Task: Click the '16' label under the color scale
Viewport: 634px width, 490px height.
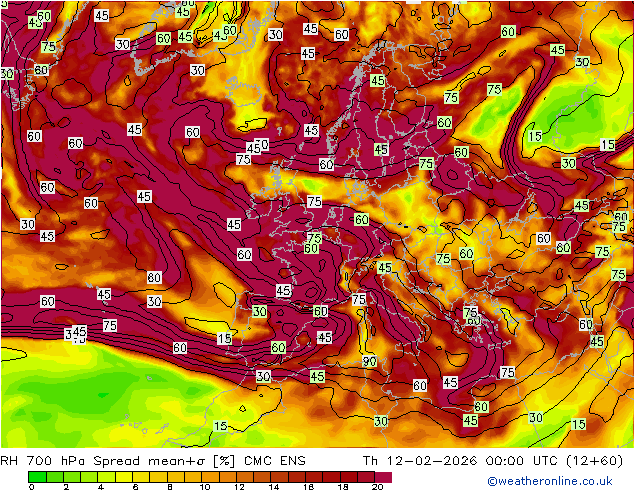Action: coord(309,487)
